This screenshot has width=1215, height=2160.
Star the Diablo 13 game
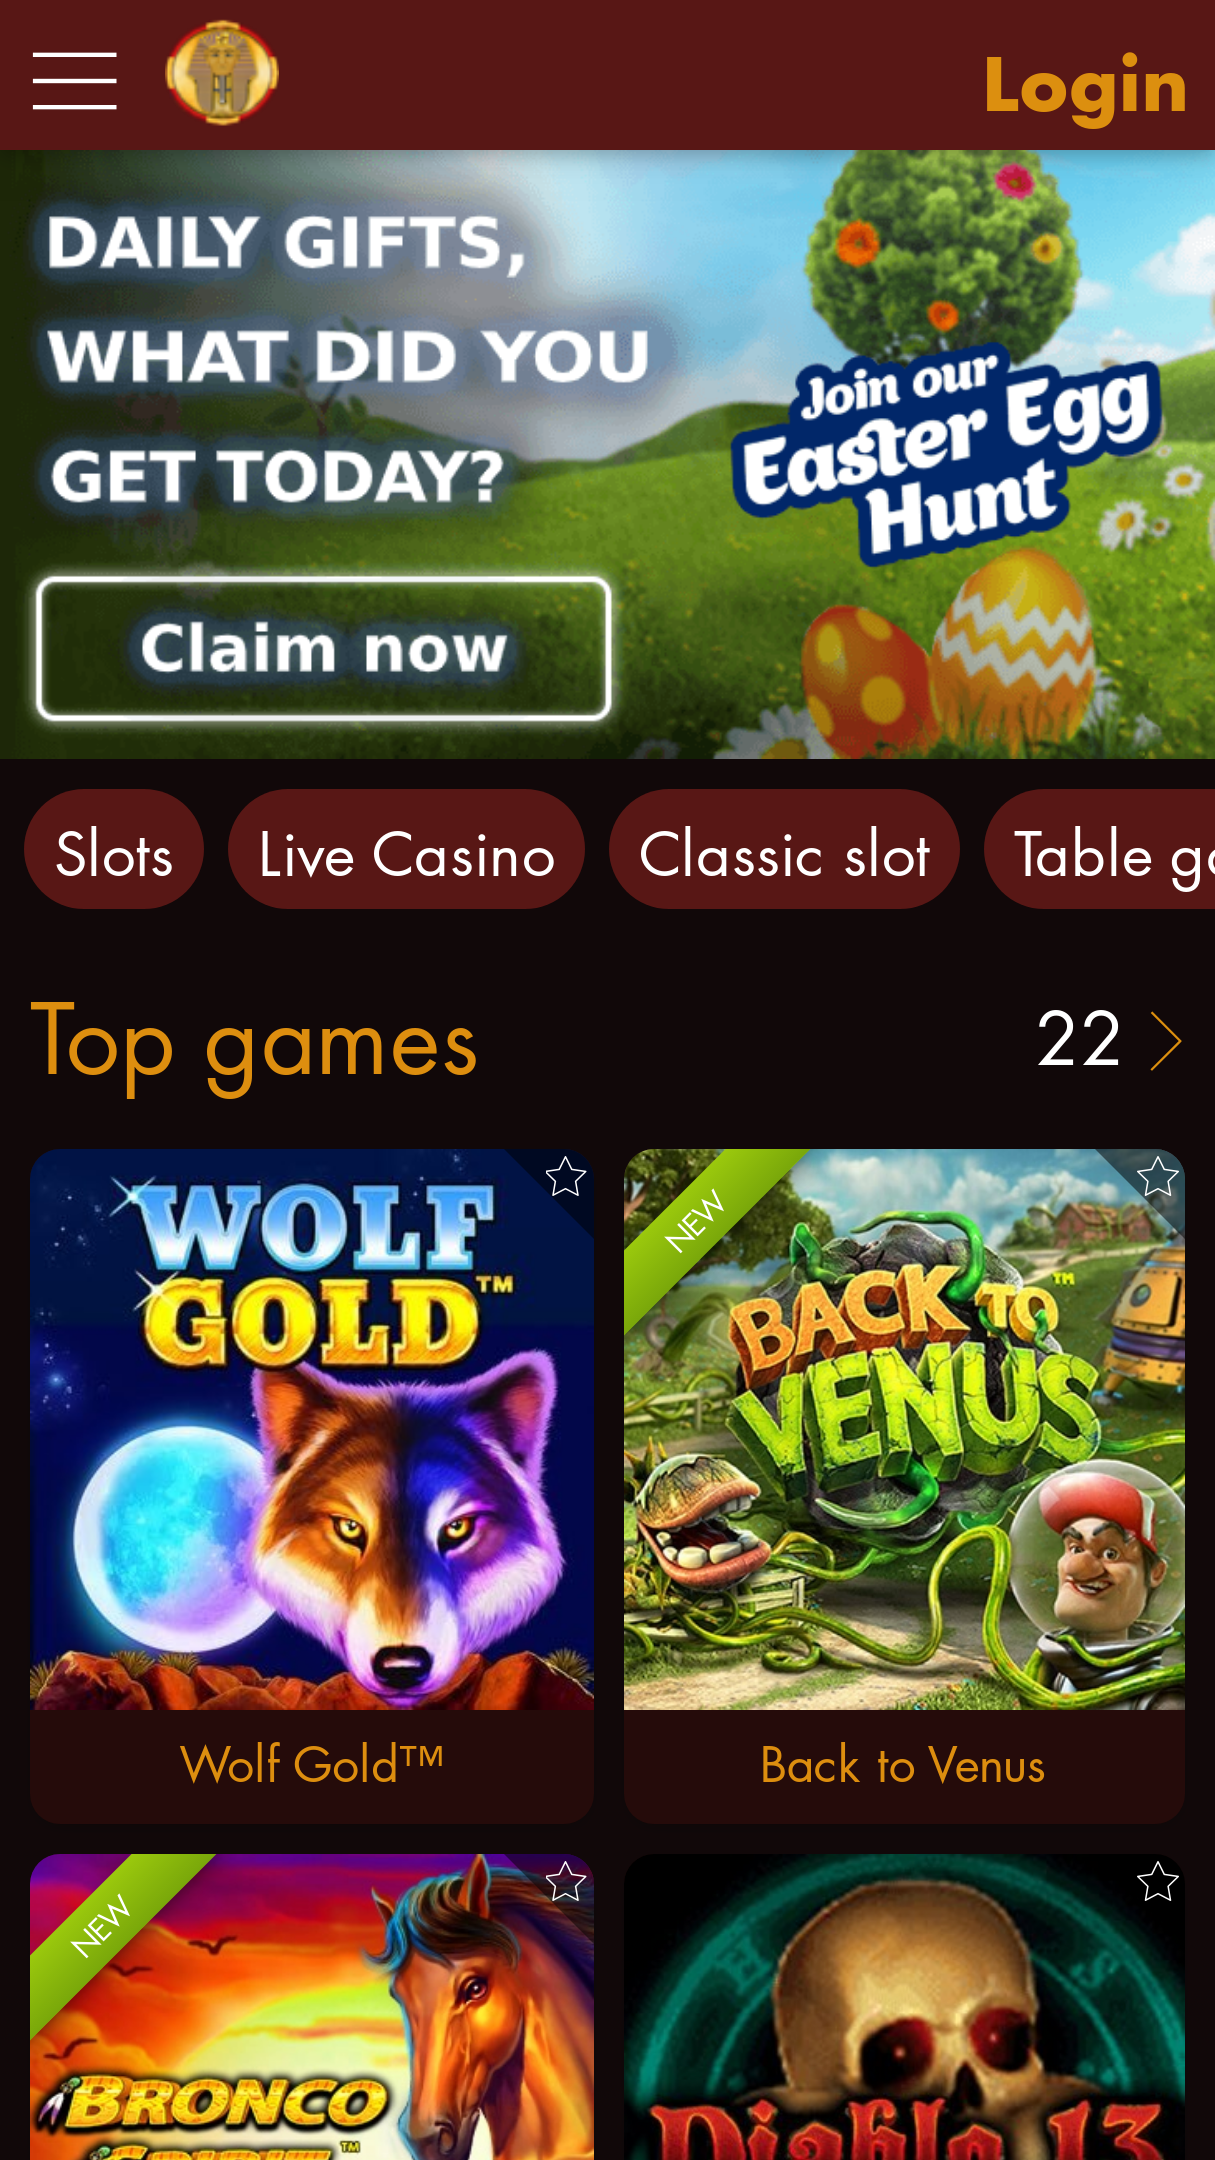click(1157, 1882)
